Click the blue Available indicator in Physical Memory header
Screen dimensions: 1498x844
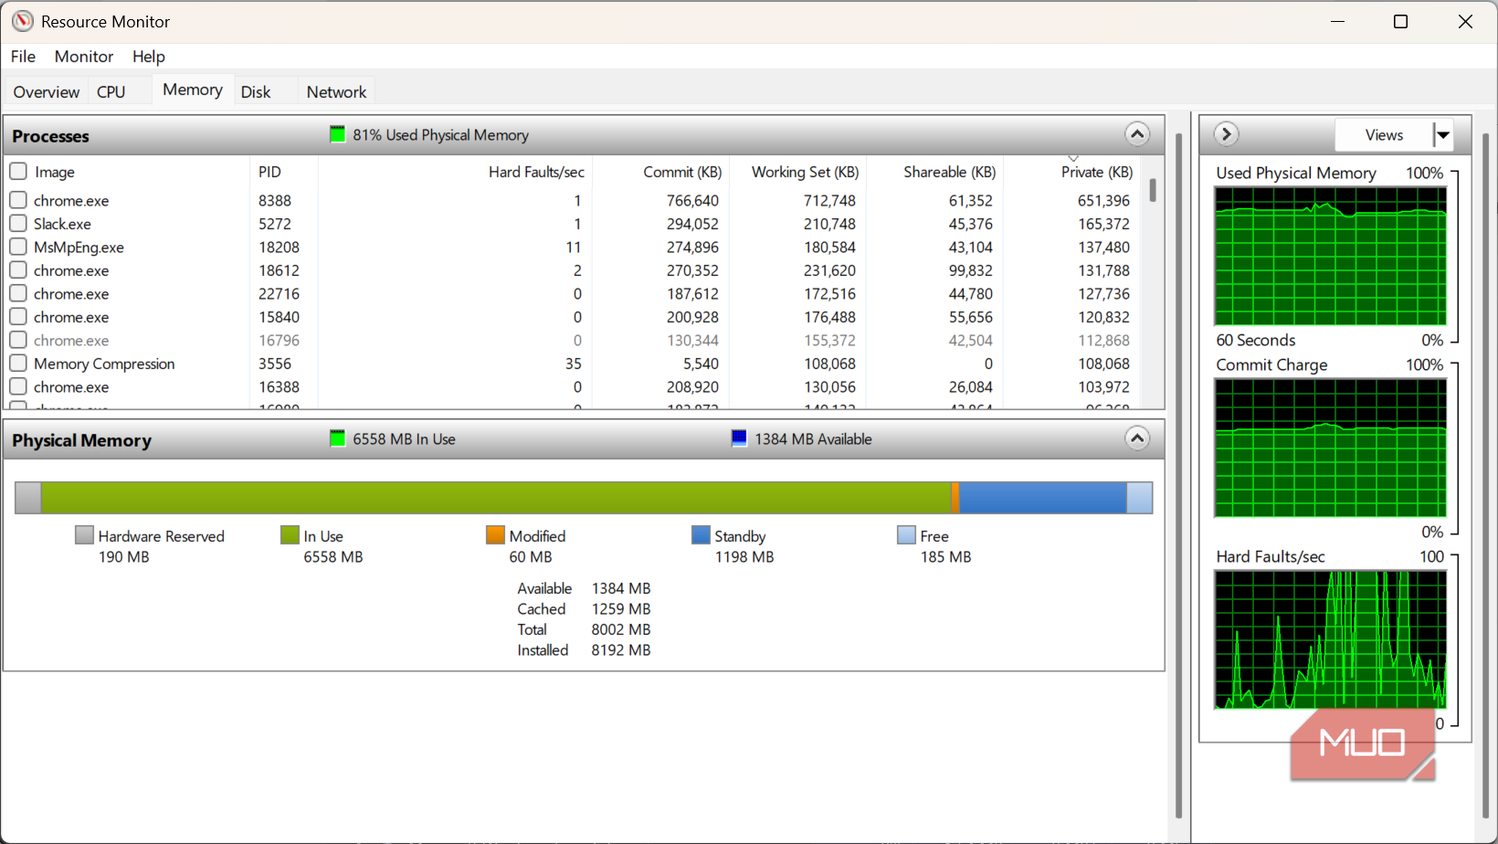[x=739, y=438]
